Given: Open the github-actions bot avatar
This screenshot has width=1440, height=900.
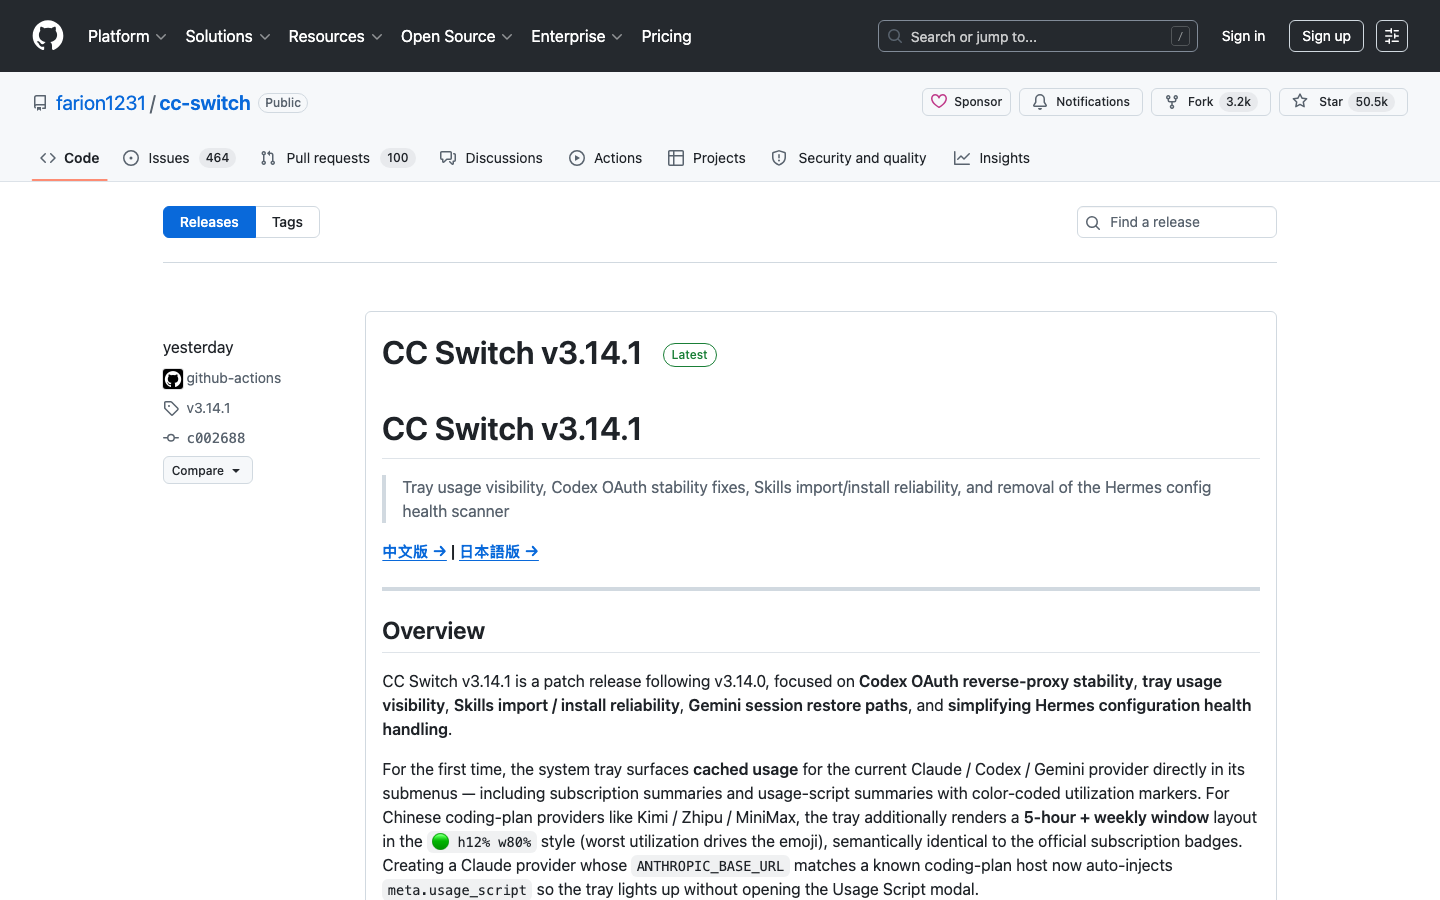Looking at the screenshot, I should pyautogui.click(x=172, y=379).
